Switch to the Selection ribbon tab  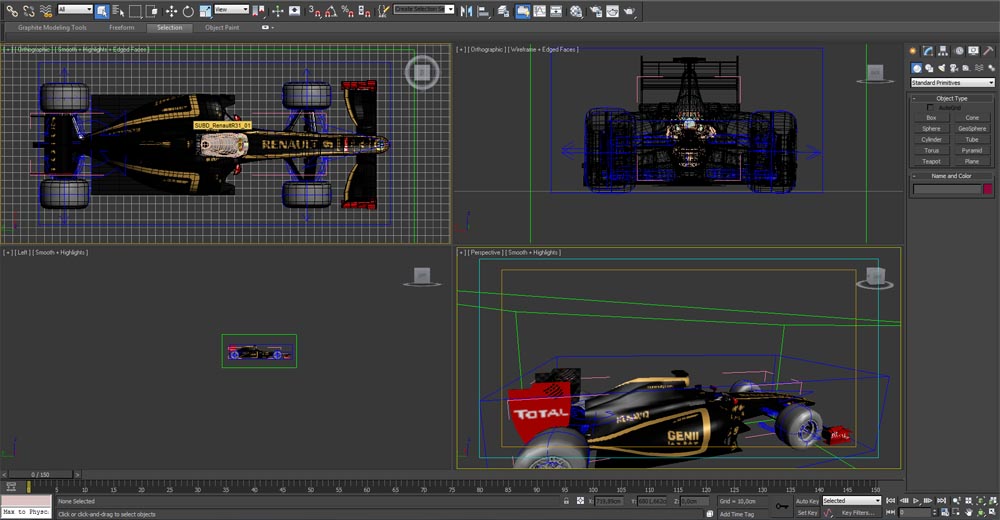(170, 28)
